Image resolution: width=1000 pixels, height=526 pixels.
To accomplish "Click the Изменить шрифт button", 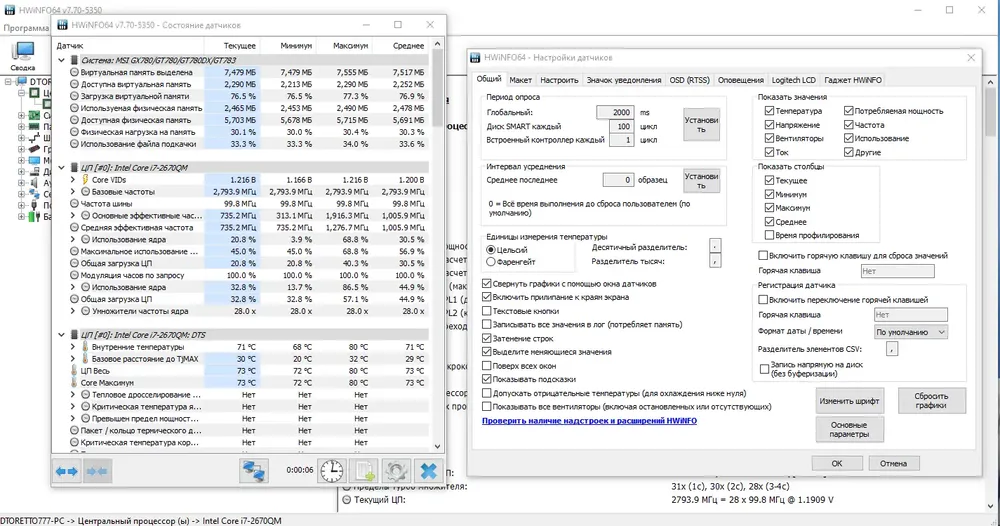I will coord(849,401).
